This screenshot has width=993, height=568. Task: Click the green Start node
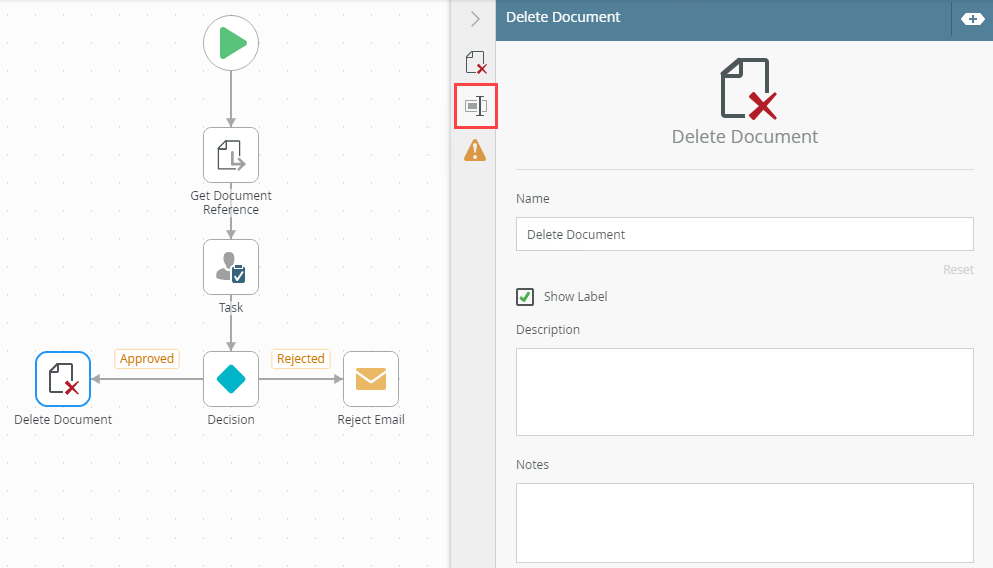[x=231, y=43]
